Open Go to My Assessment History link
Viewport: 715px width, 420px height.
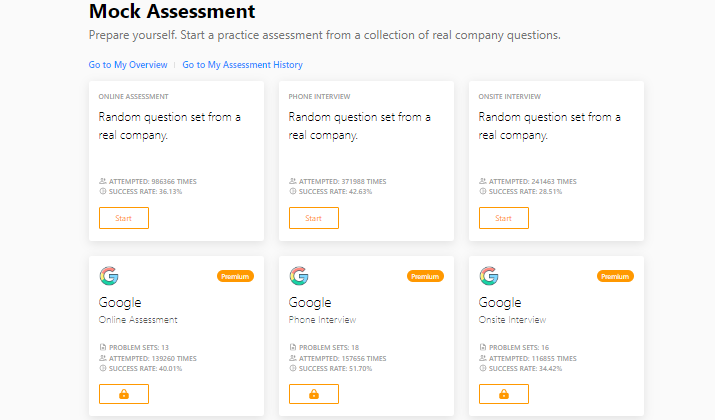(243, 65)
